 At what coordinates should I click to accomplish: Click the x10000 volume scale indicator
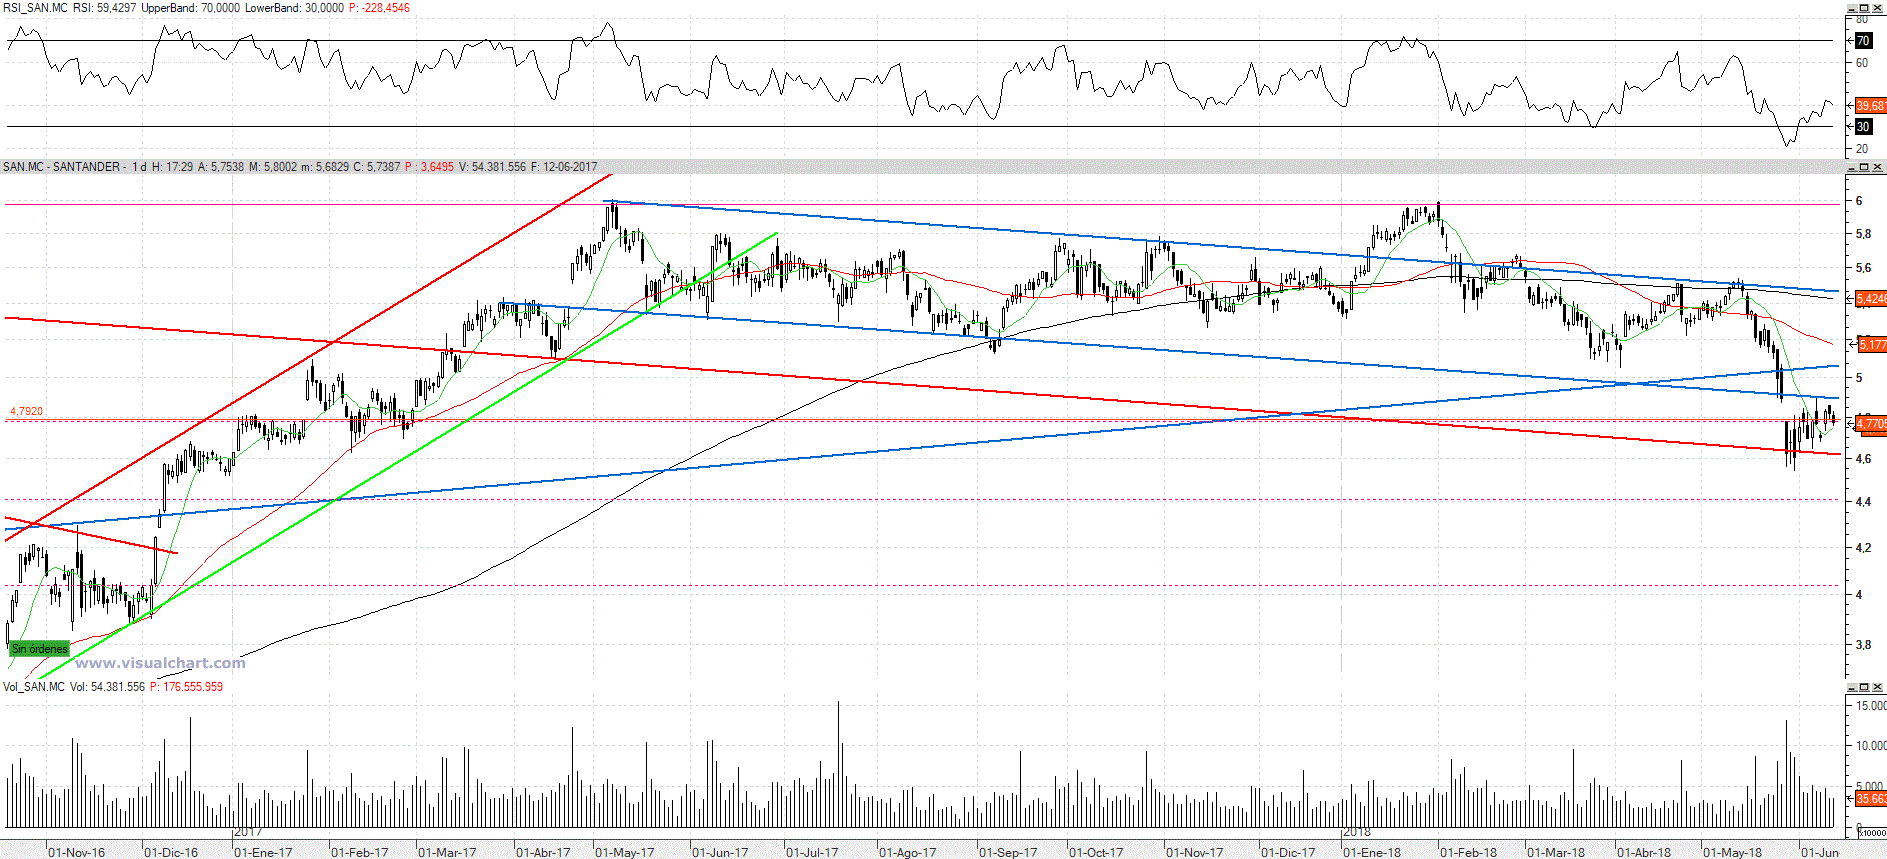point(1872,832)
